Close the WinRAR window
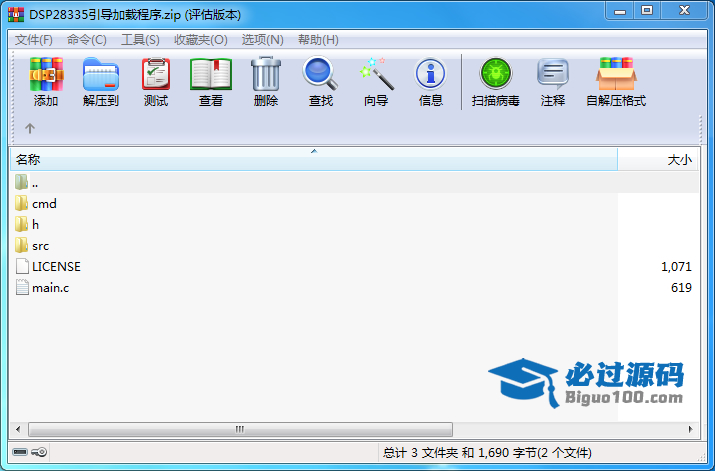 (684, 11)
